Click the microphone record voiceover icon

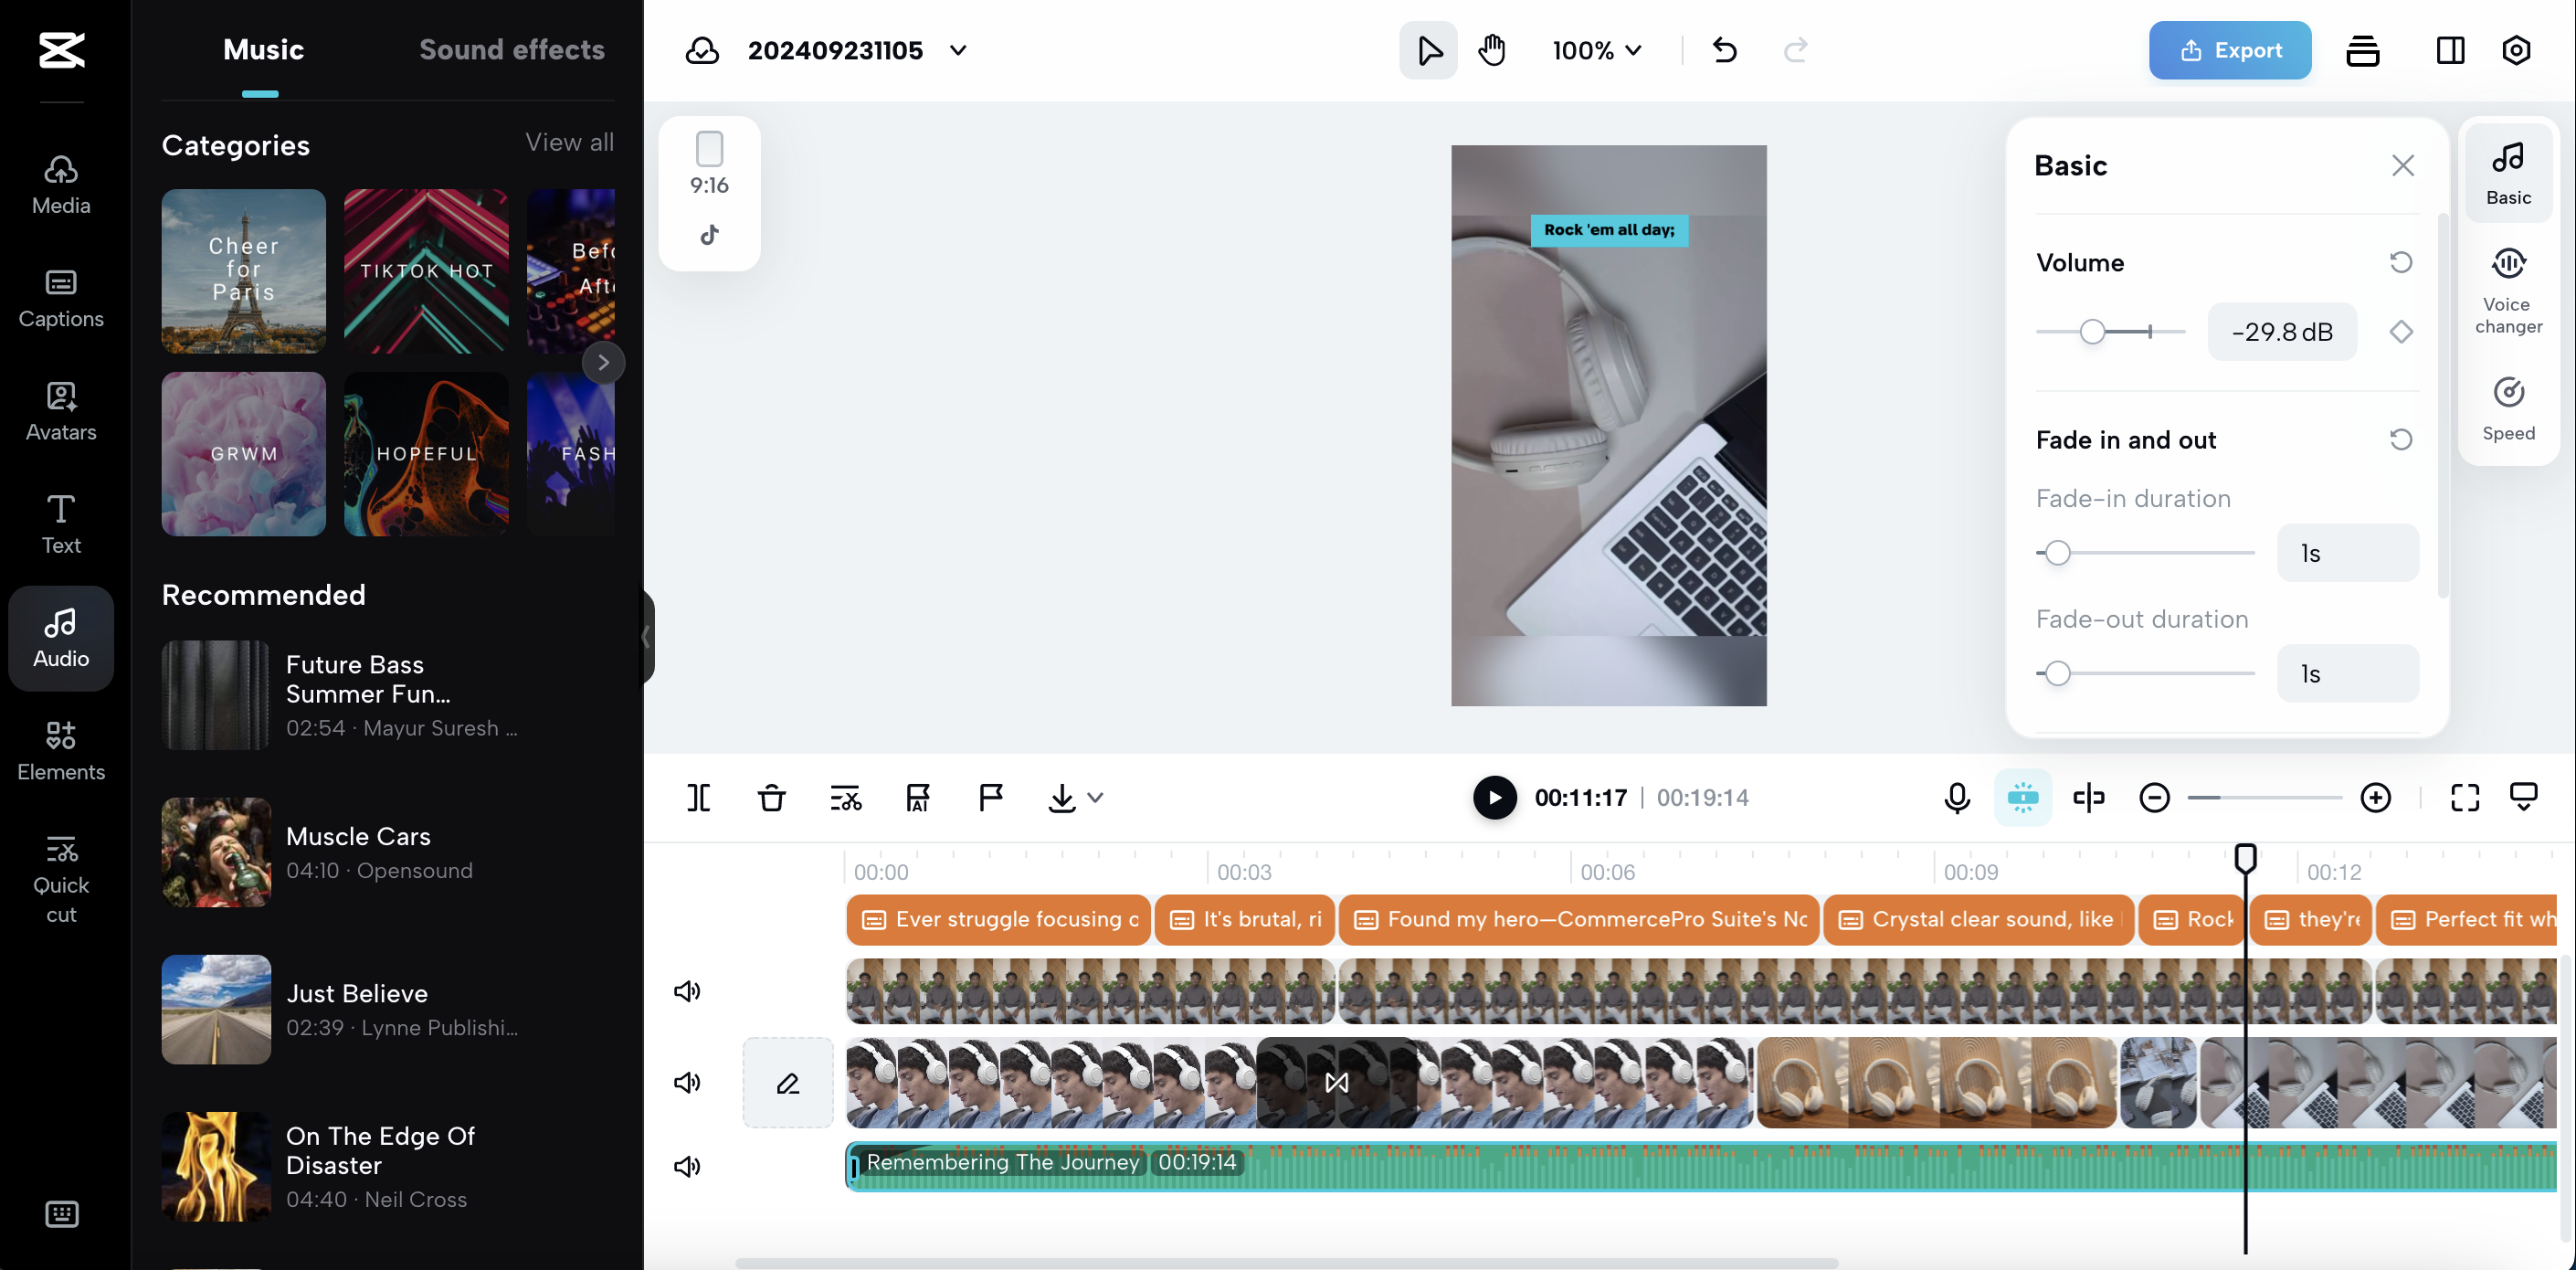1956,797
